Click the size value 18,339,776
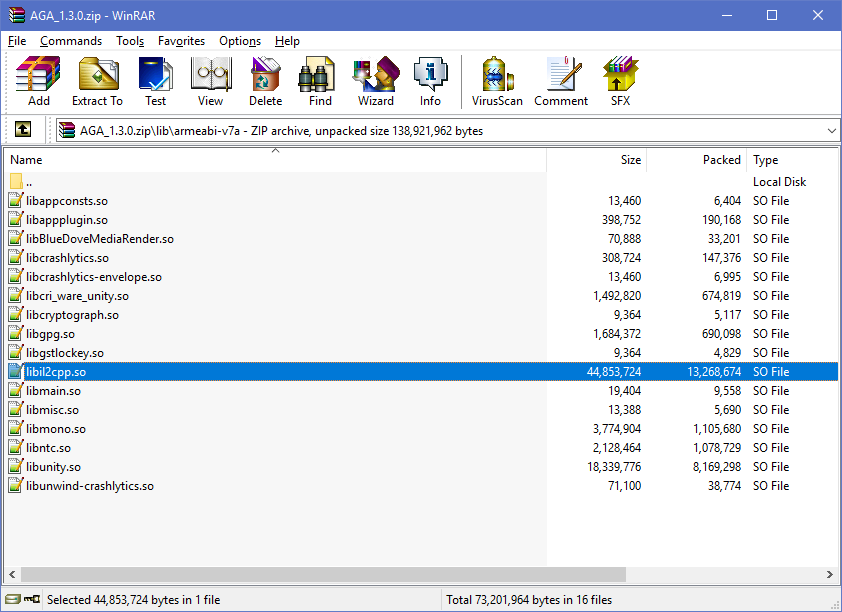842x612 pixels. pos(614,467)
